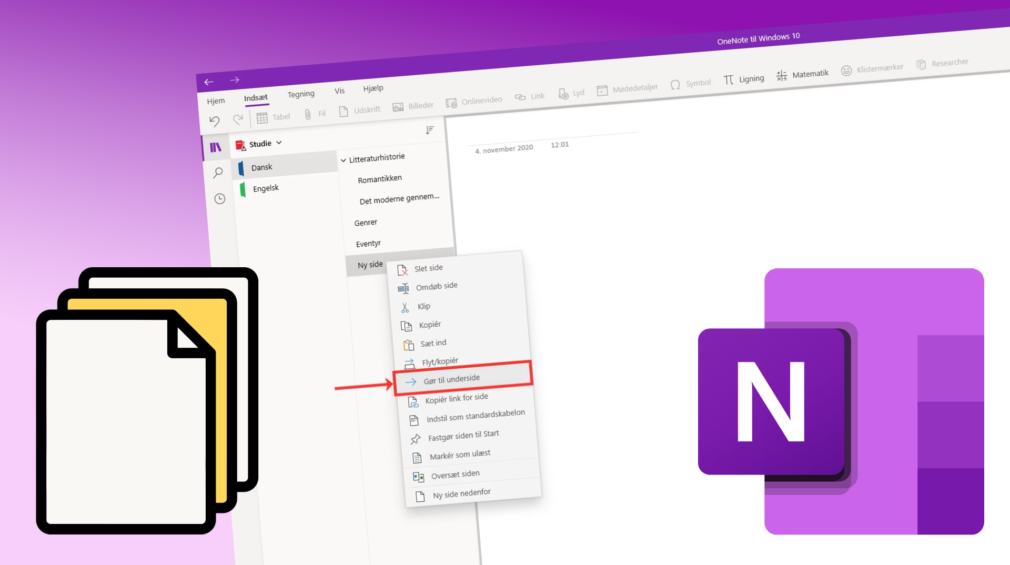
Task: Open the Romantikken page
Action: pos(379,178)
